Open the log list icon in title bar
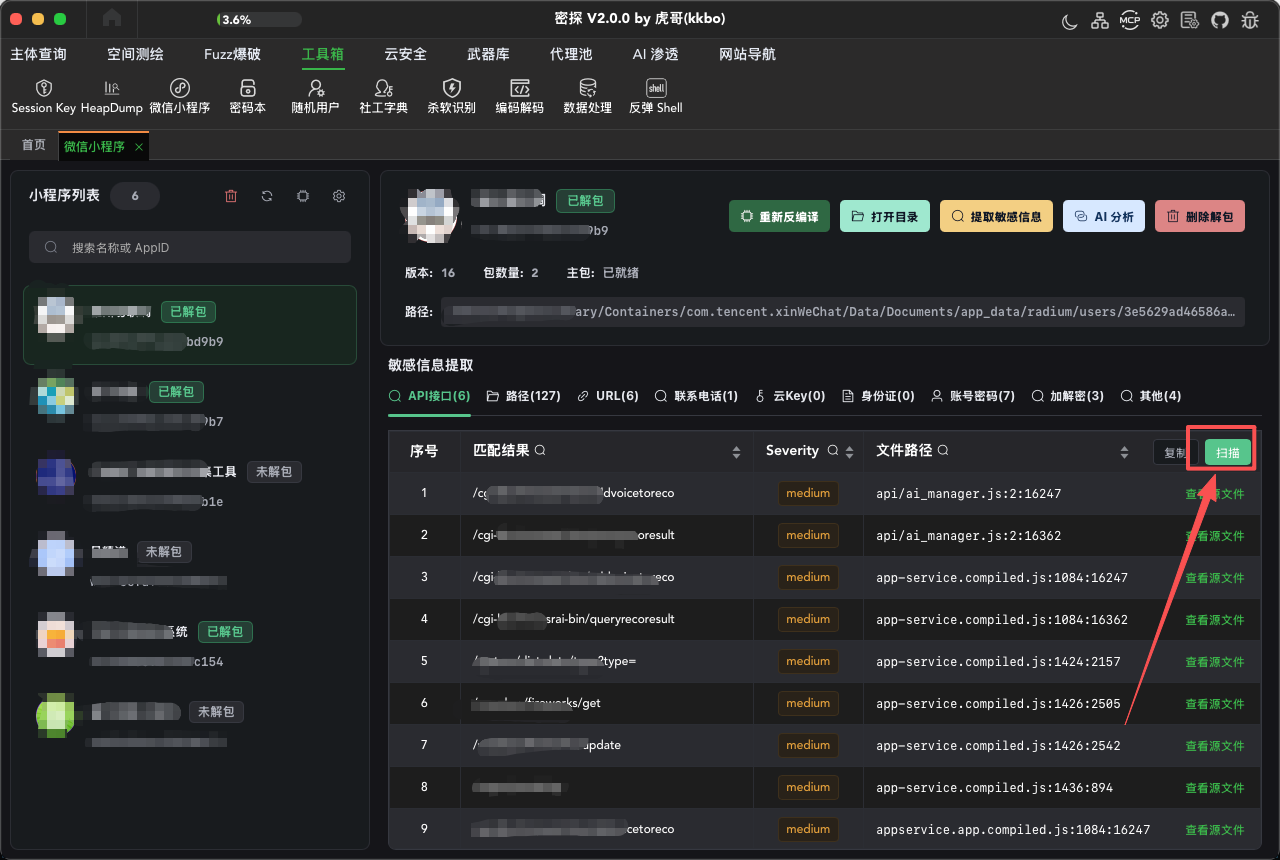The width and height of the screenshot is (1280, 860). click(1190, 20)
